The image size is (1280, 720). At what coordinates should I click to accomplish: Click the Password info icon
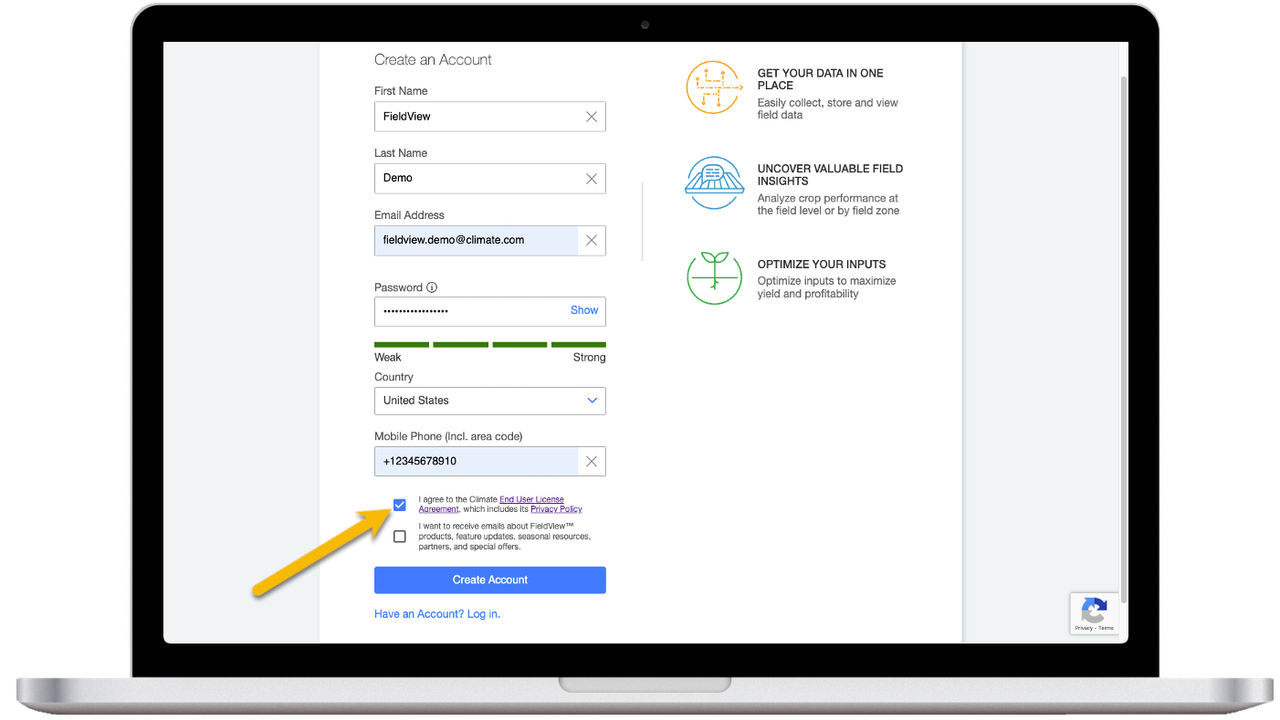coord(432,287)
